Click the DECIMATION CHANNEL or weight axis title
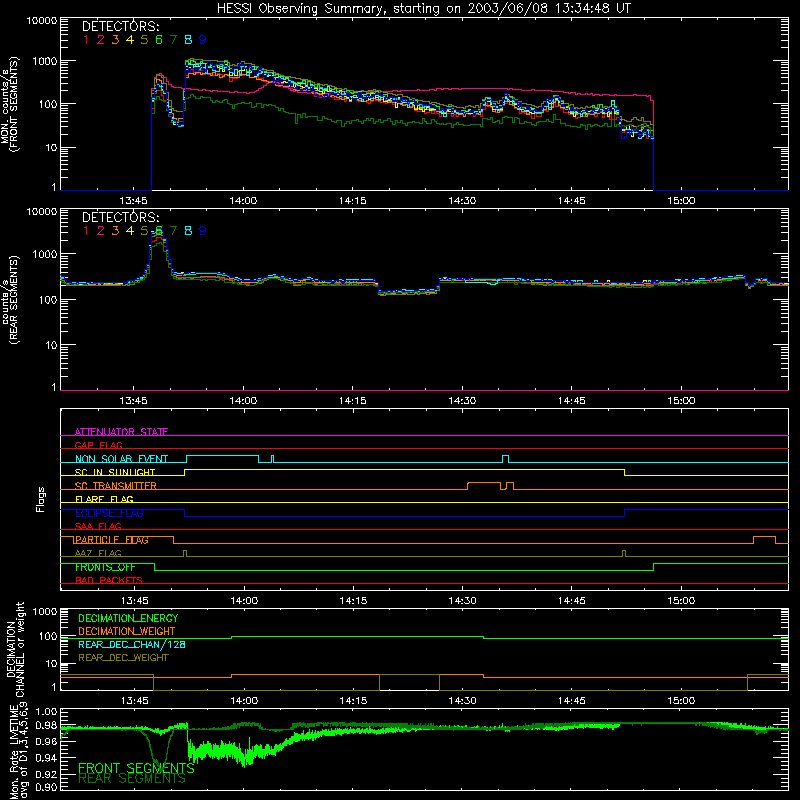 [15, 649]
